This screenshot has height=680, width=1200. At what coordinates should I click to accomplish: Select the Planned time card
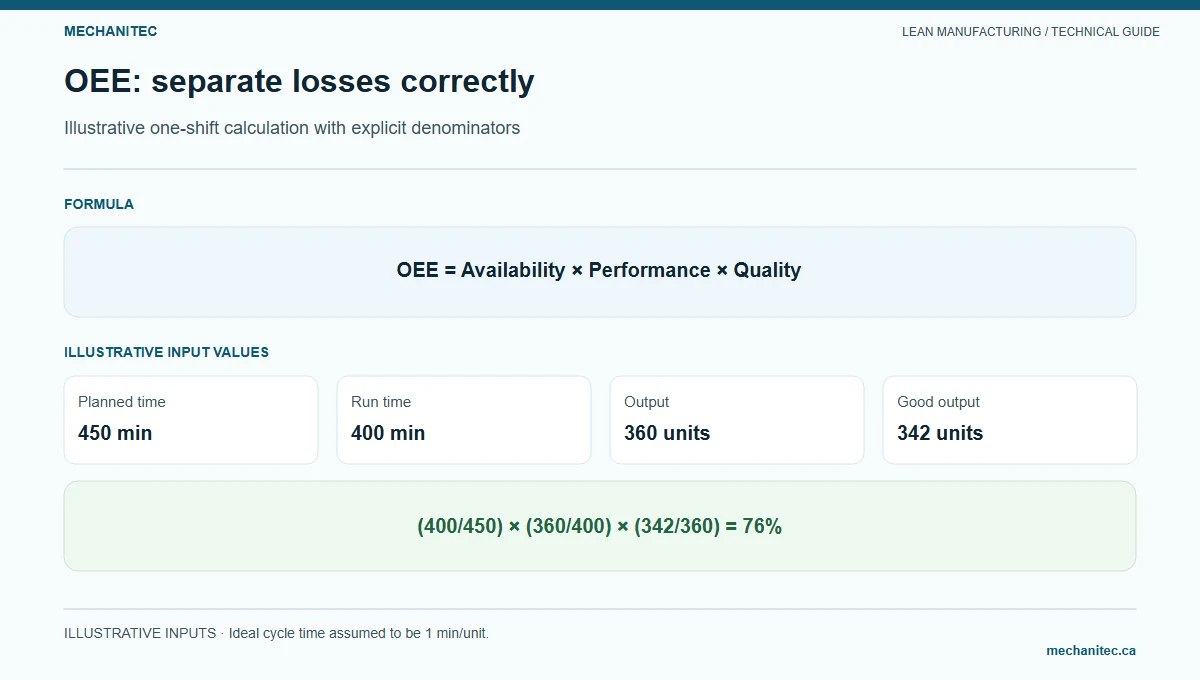pyautogui.click(x=191, y=420)
